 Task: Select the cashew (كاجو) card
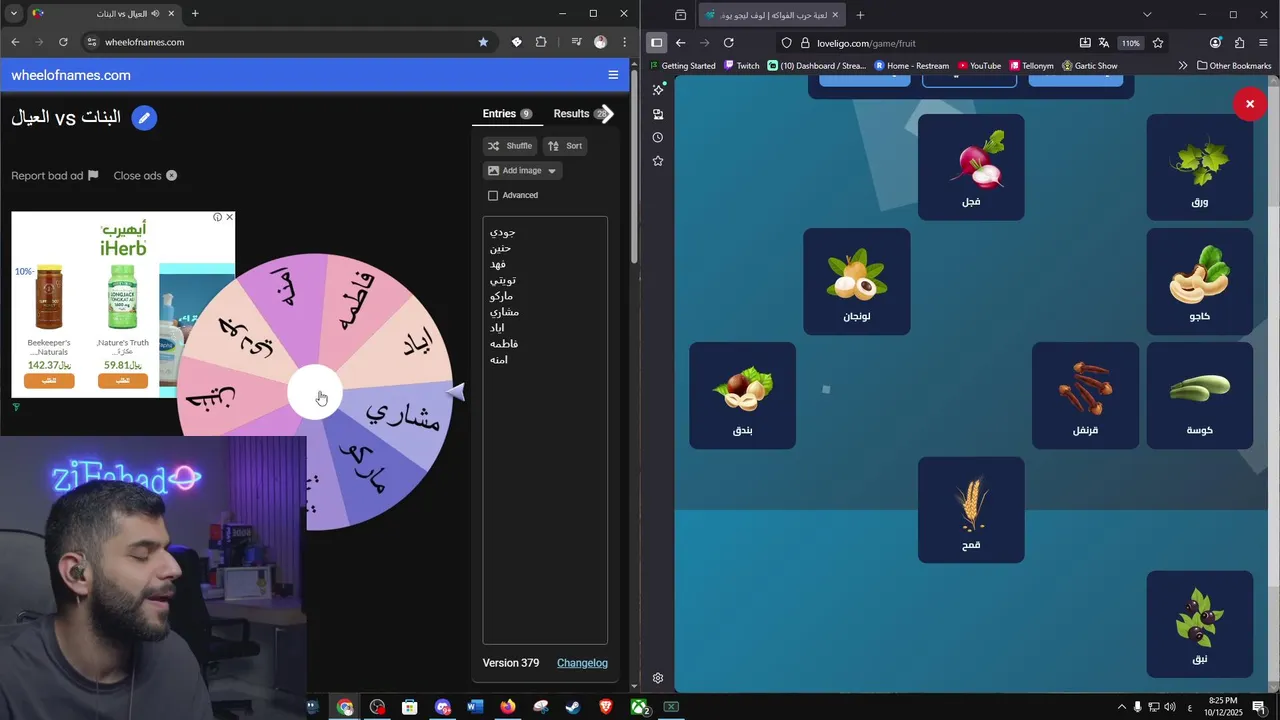pos(1200,282)
